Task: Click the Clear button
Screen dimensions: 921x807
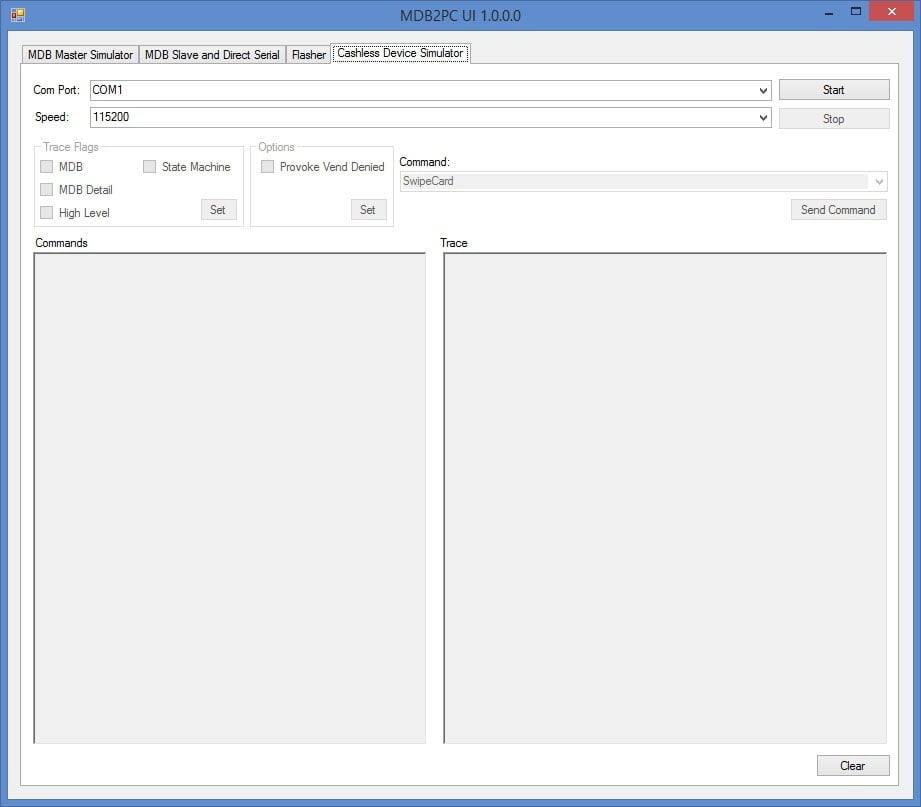Action: tap(852, 765)
